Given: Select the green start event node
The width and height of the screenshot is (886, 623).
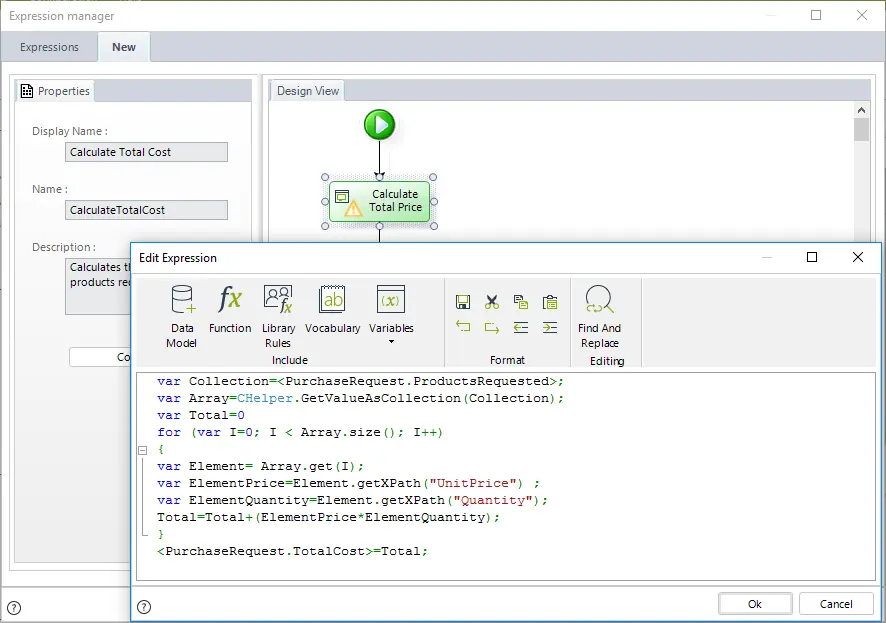Looking at the screenshot, I should point(379,125).
